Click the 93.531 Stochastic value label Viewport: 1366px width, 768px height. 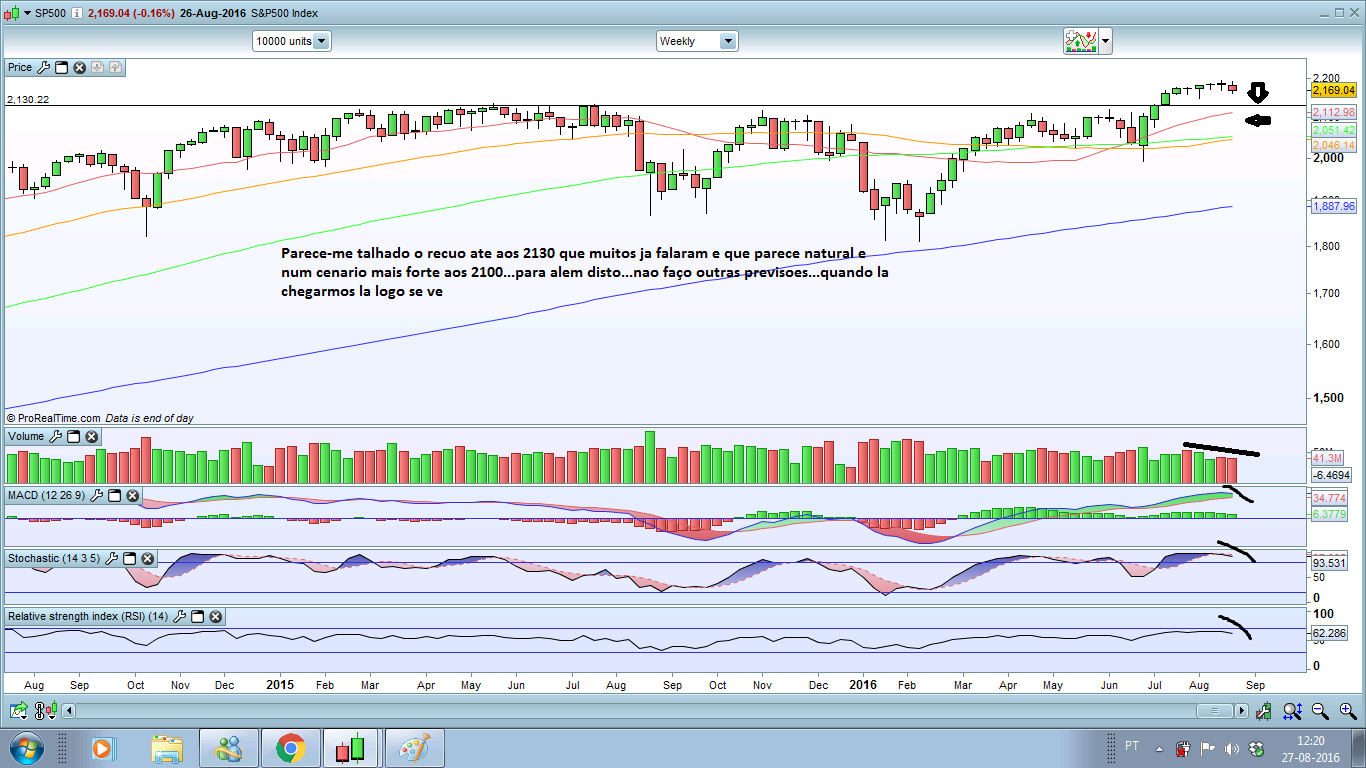coord(1328,563)
